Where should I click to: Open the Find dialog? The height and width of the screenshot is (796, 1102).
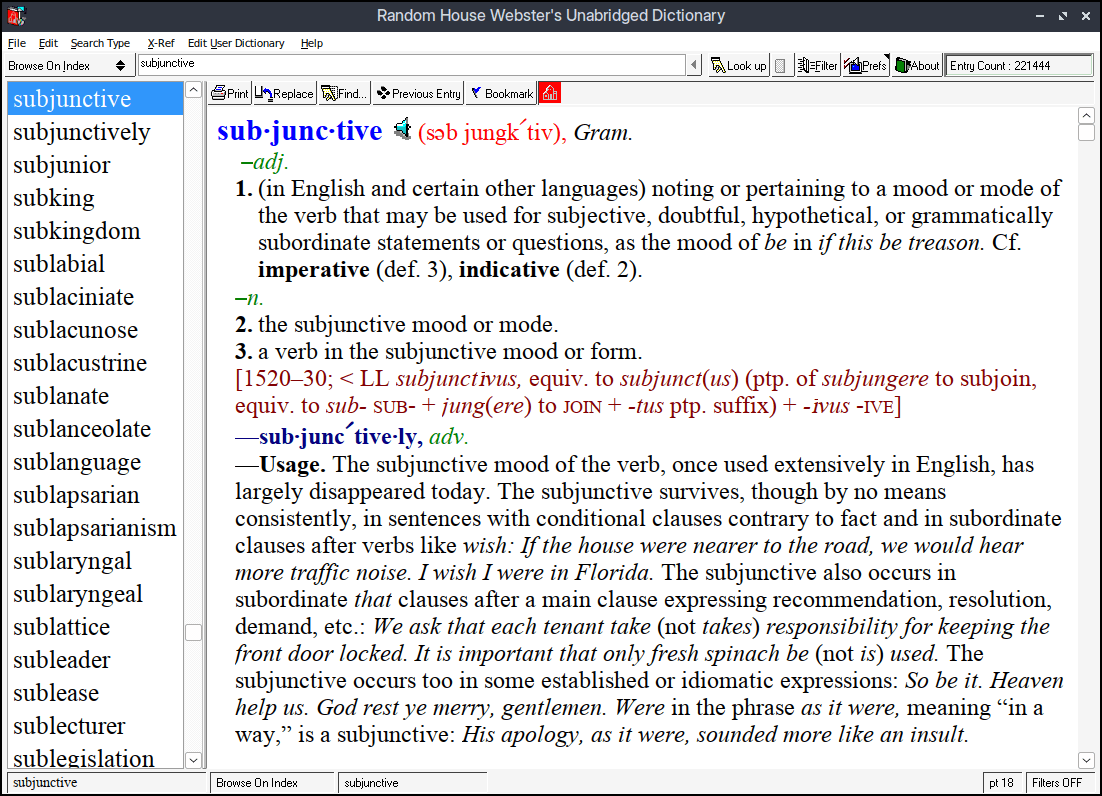point(345,94)
